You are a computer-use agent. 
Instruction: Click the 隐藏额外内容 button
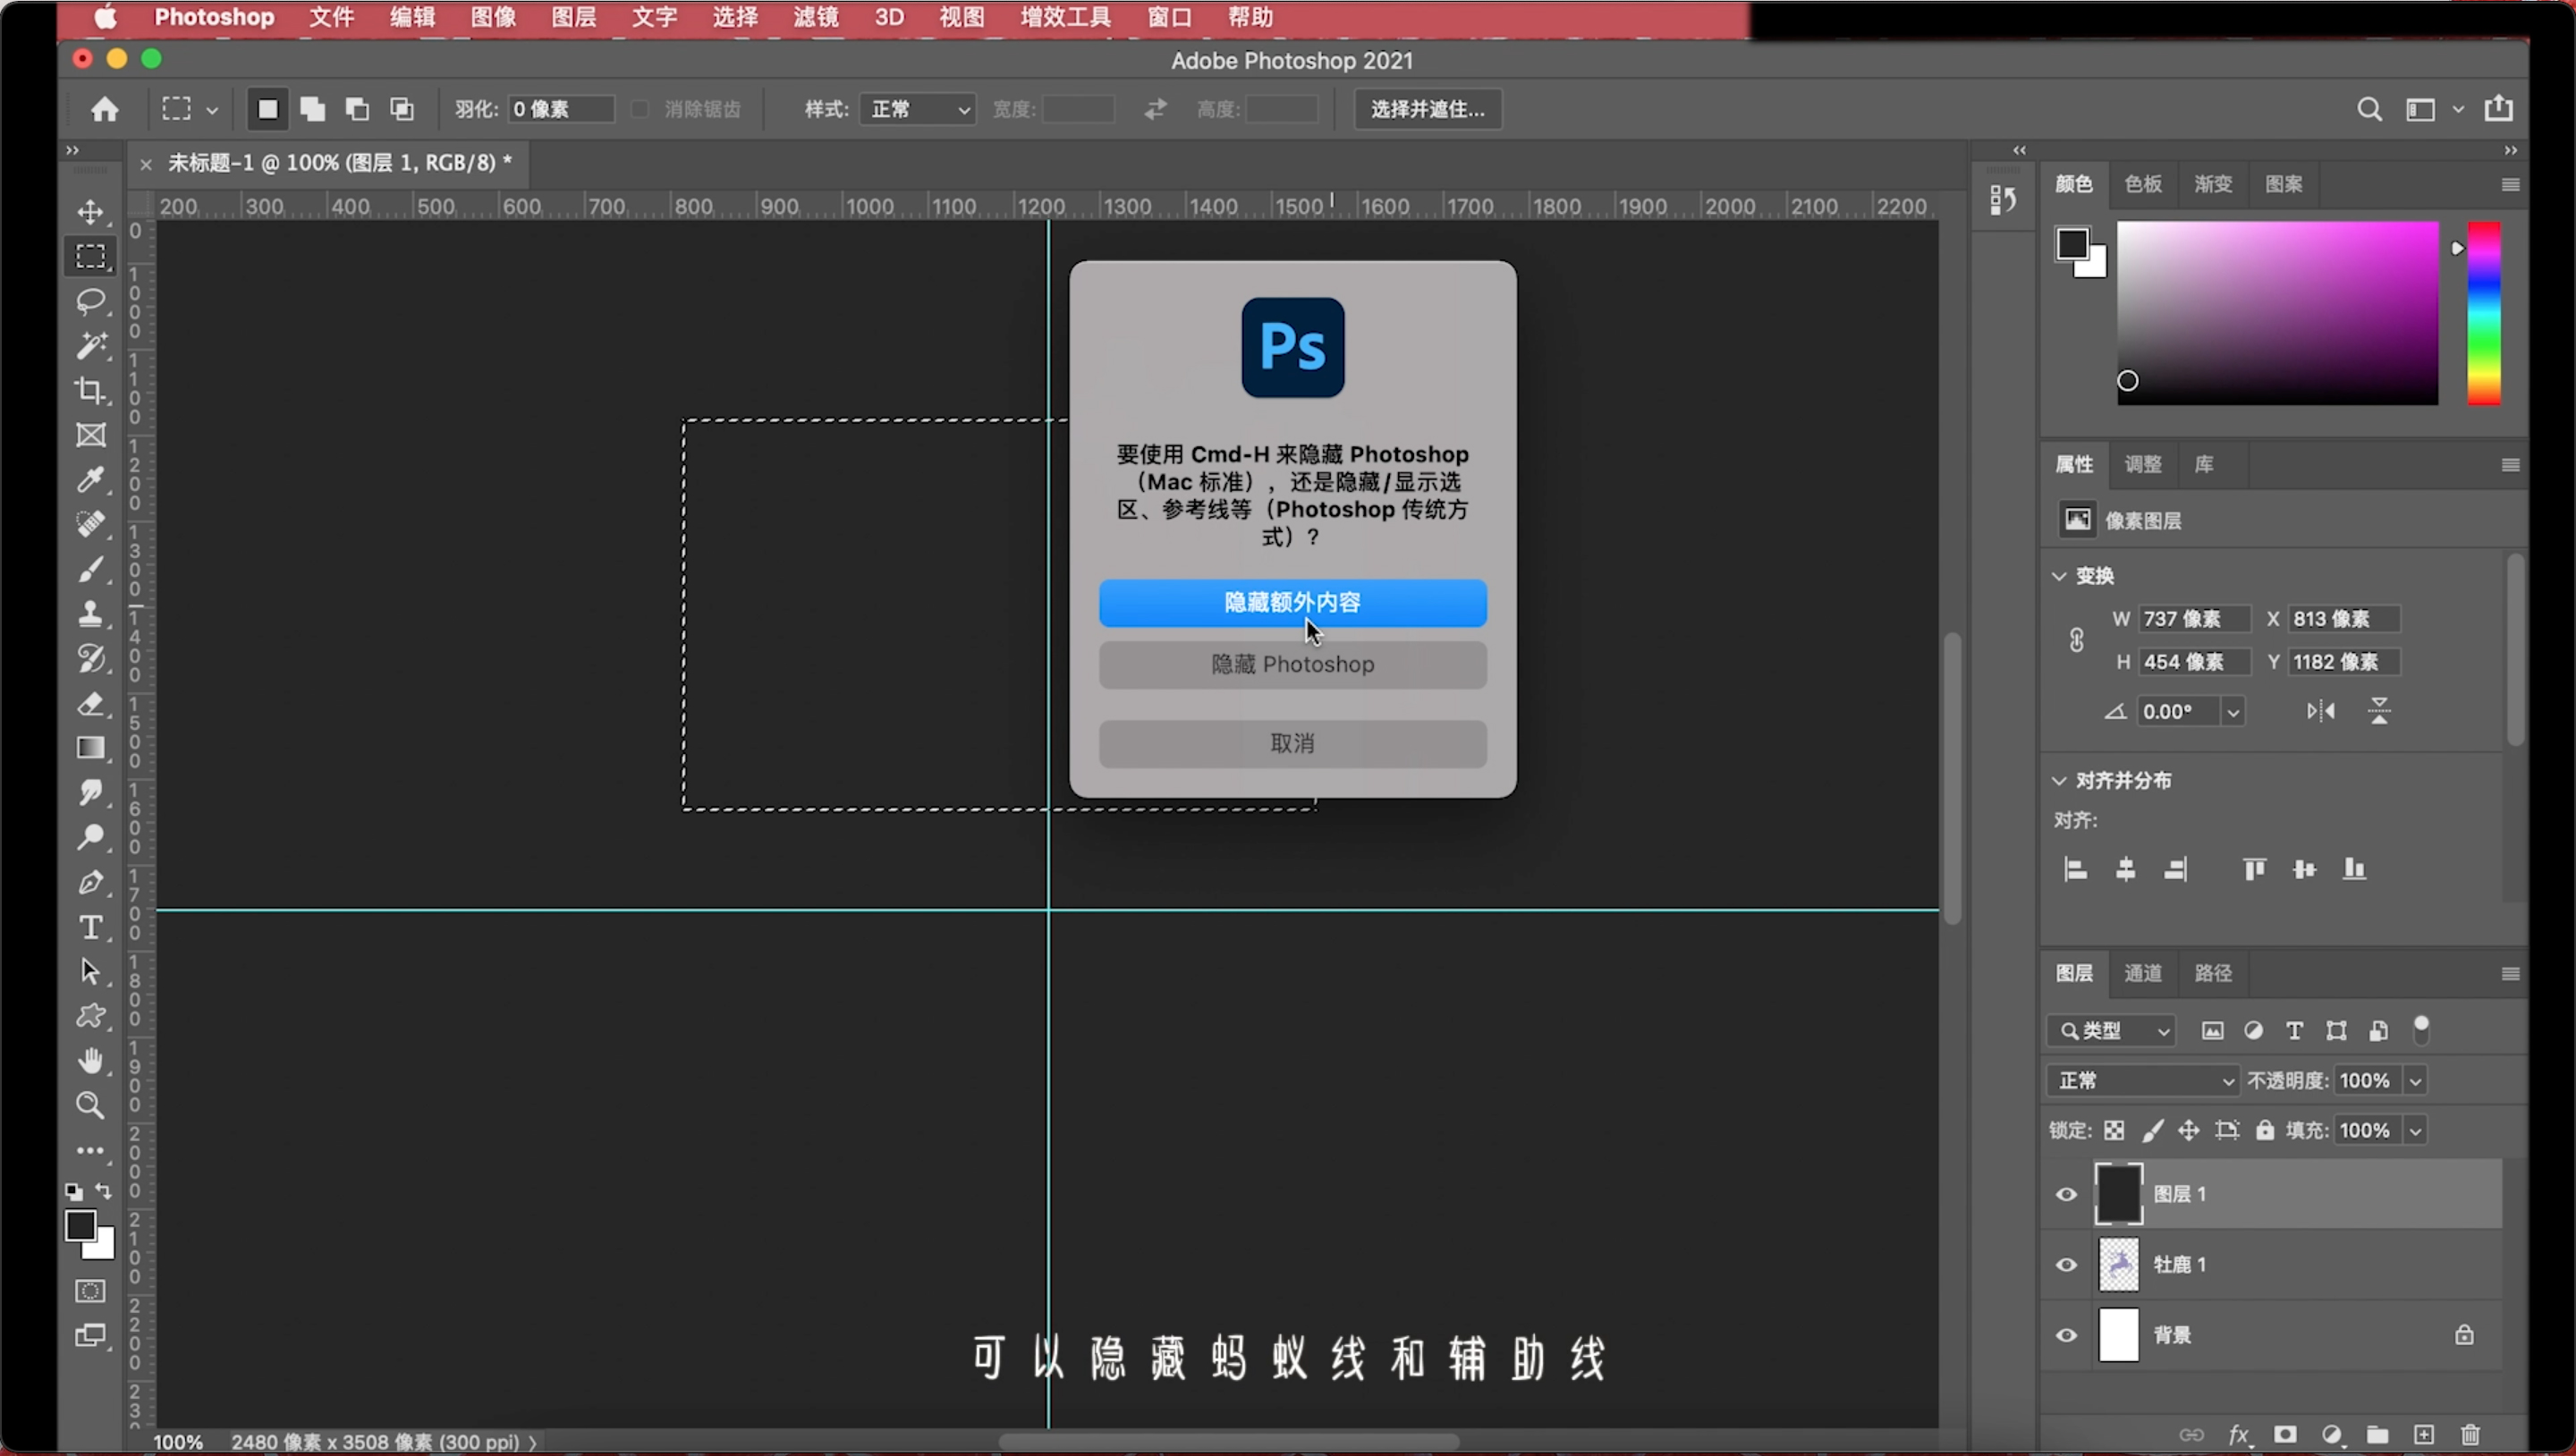pos(1292,603)
